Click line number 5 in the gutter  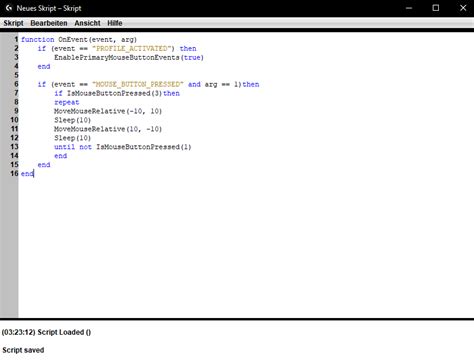[16, 75]
